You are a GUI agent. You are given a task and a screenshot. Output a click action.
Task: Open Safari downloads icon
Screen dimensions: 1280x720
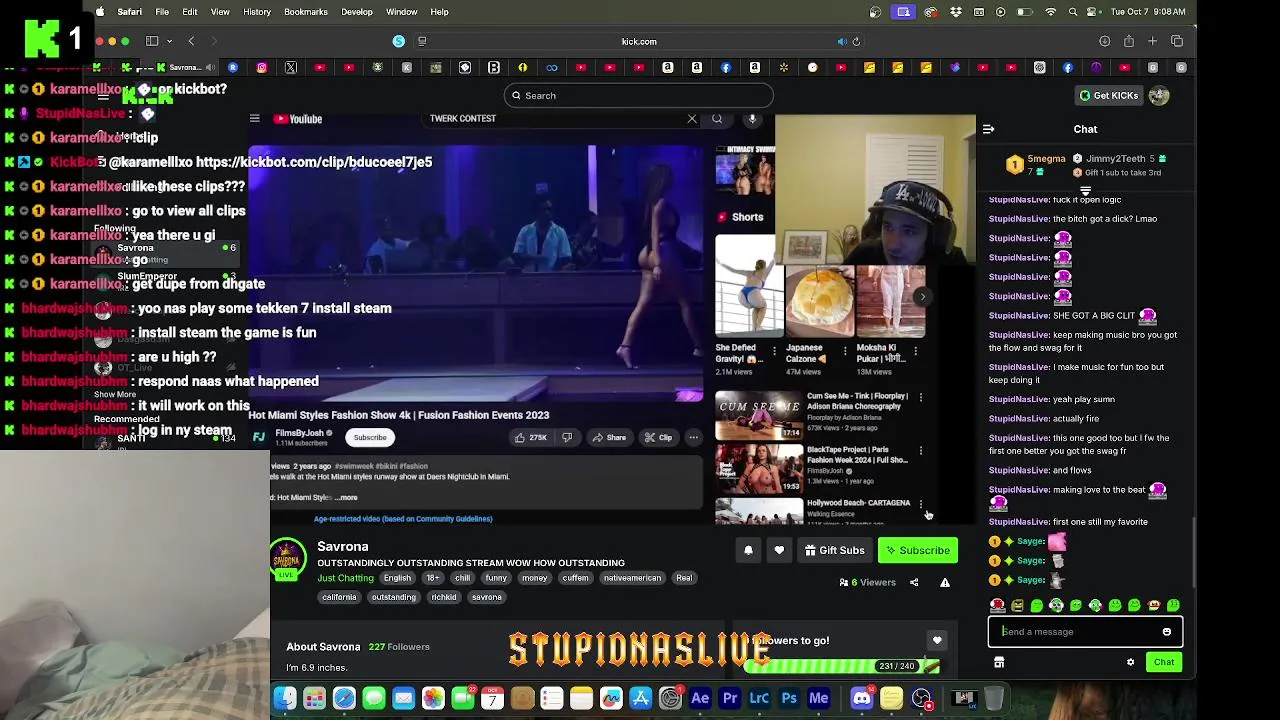pyautogui.click(x=1104, y=41)
